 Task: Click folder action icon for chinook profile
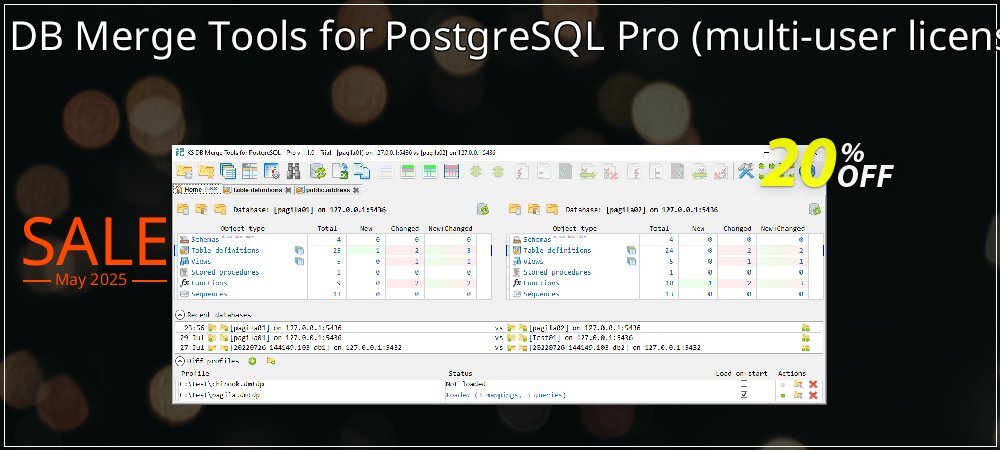[798, 384]
